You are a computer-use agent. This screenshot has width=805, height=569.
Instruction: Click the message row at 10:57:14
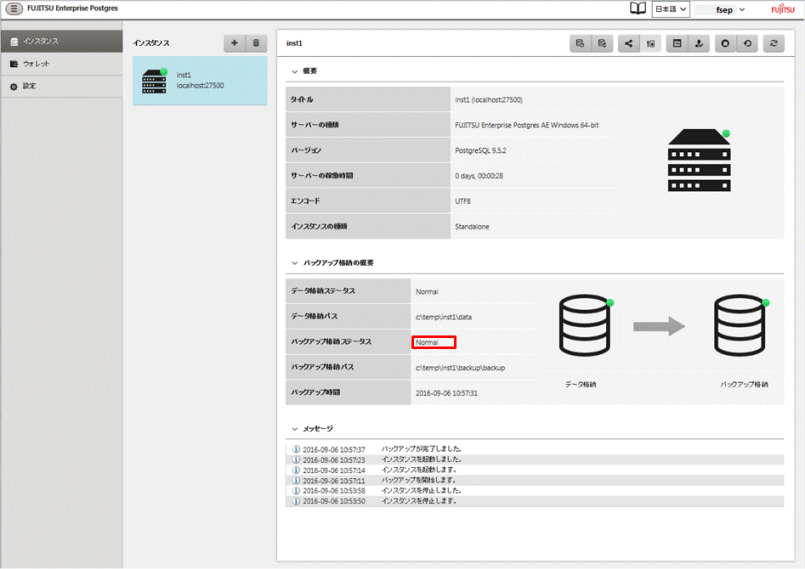click(534, 470)
